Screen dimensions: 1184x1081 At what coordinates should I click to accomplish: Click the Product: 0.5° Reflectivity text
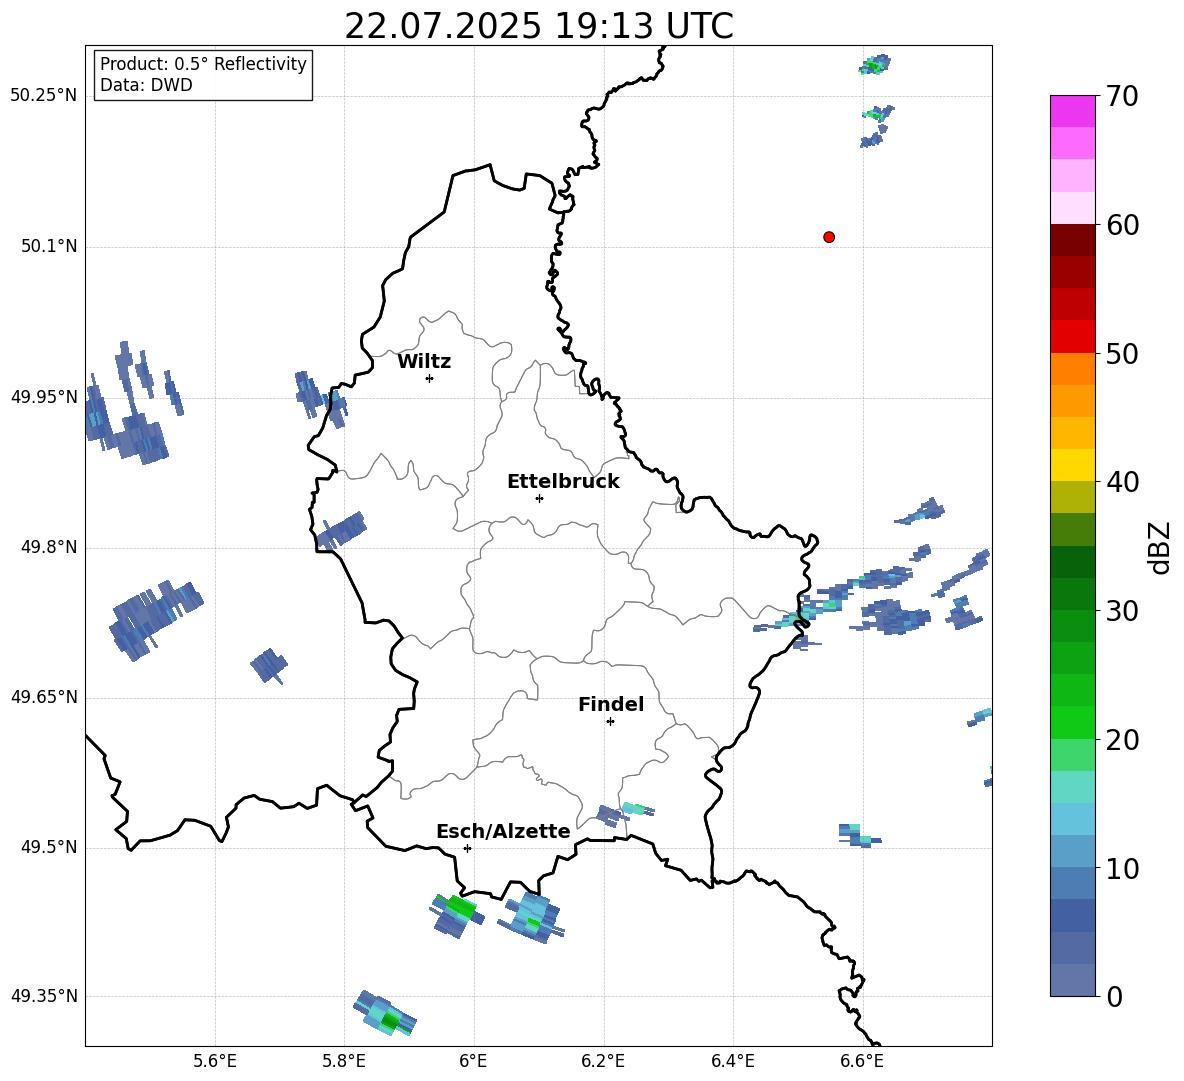click(x=203, y=64)
